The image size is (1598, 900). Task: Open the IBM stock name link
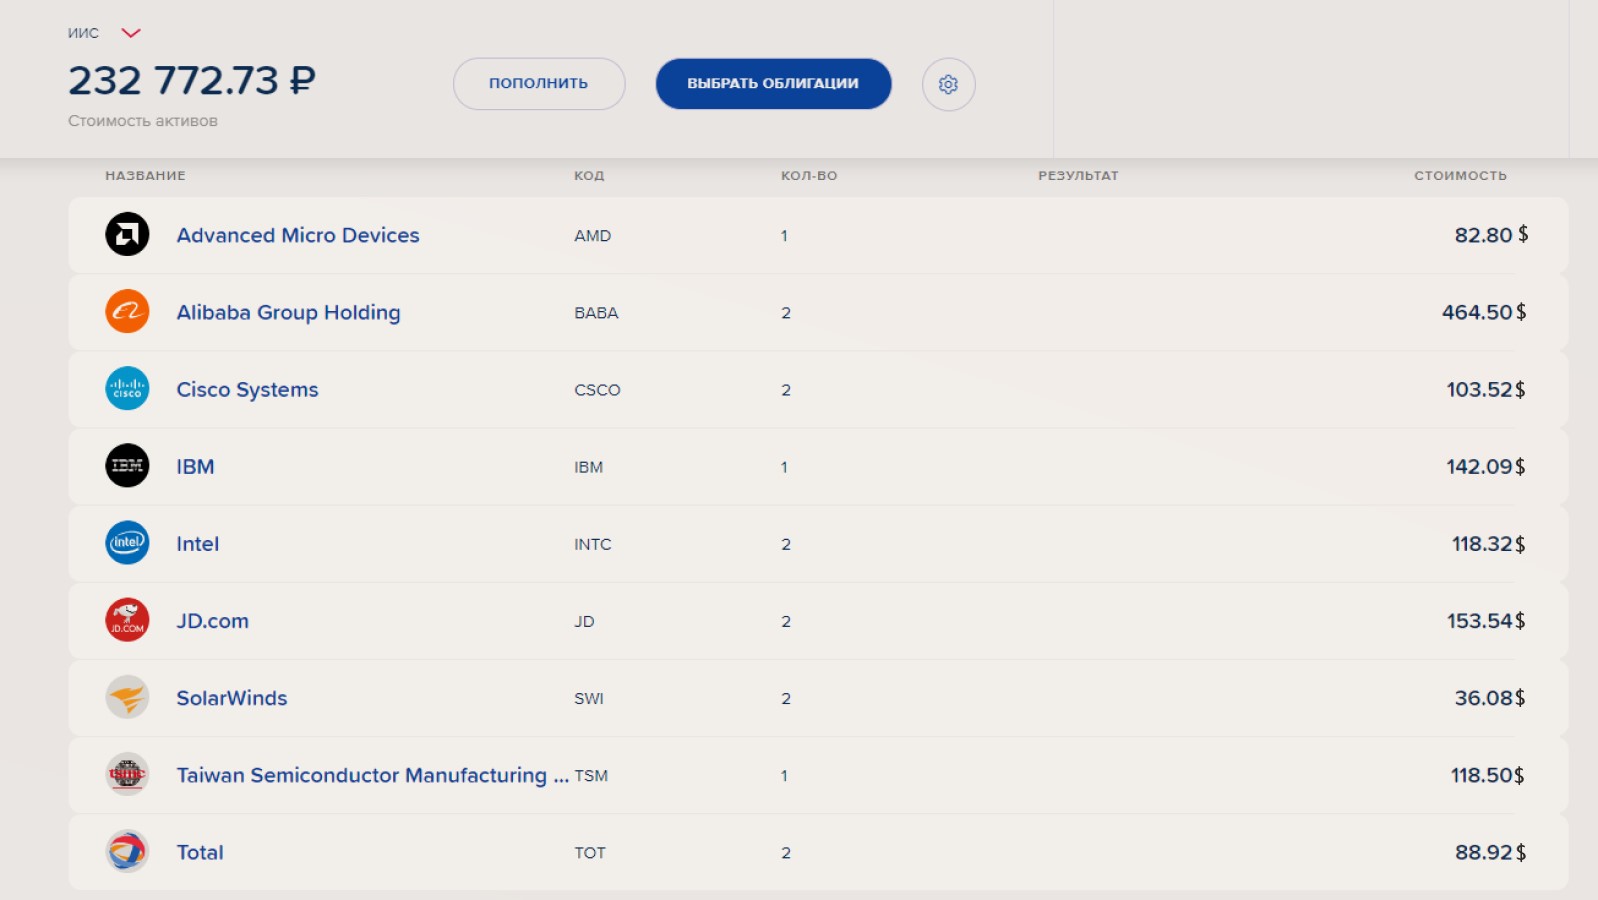coord(195,466)
